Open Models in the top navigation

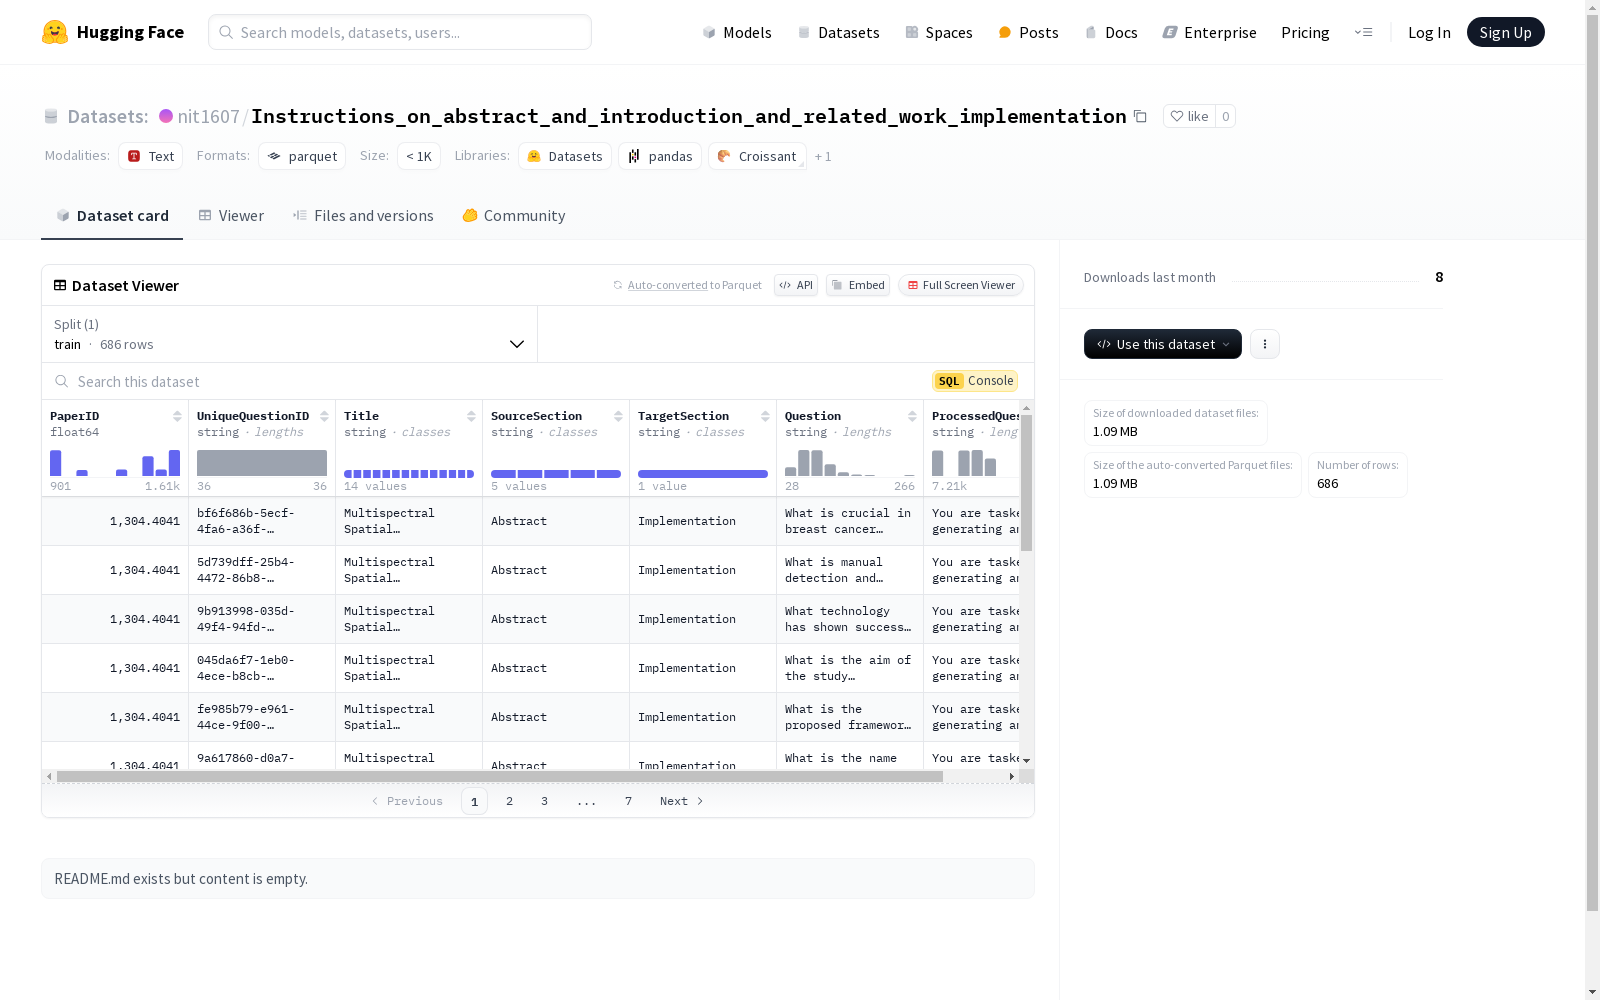tap(737, 32)
